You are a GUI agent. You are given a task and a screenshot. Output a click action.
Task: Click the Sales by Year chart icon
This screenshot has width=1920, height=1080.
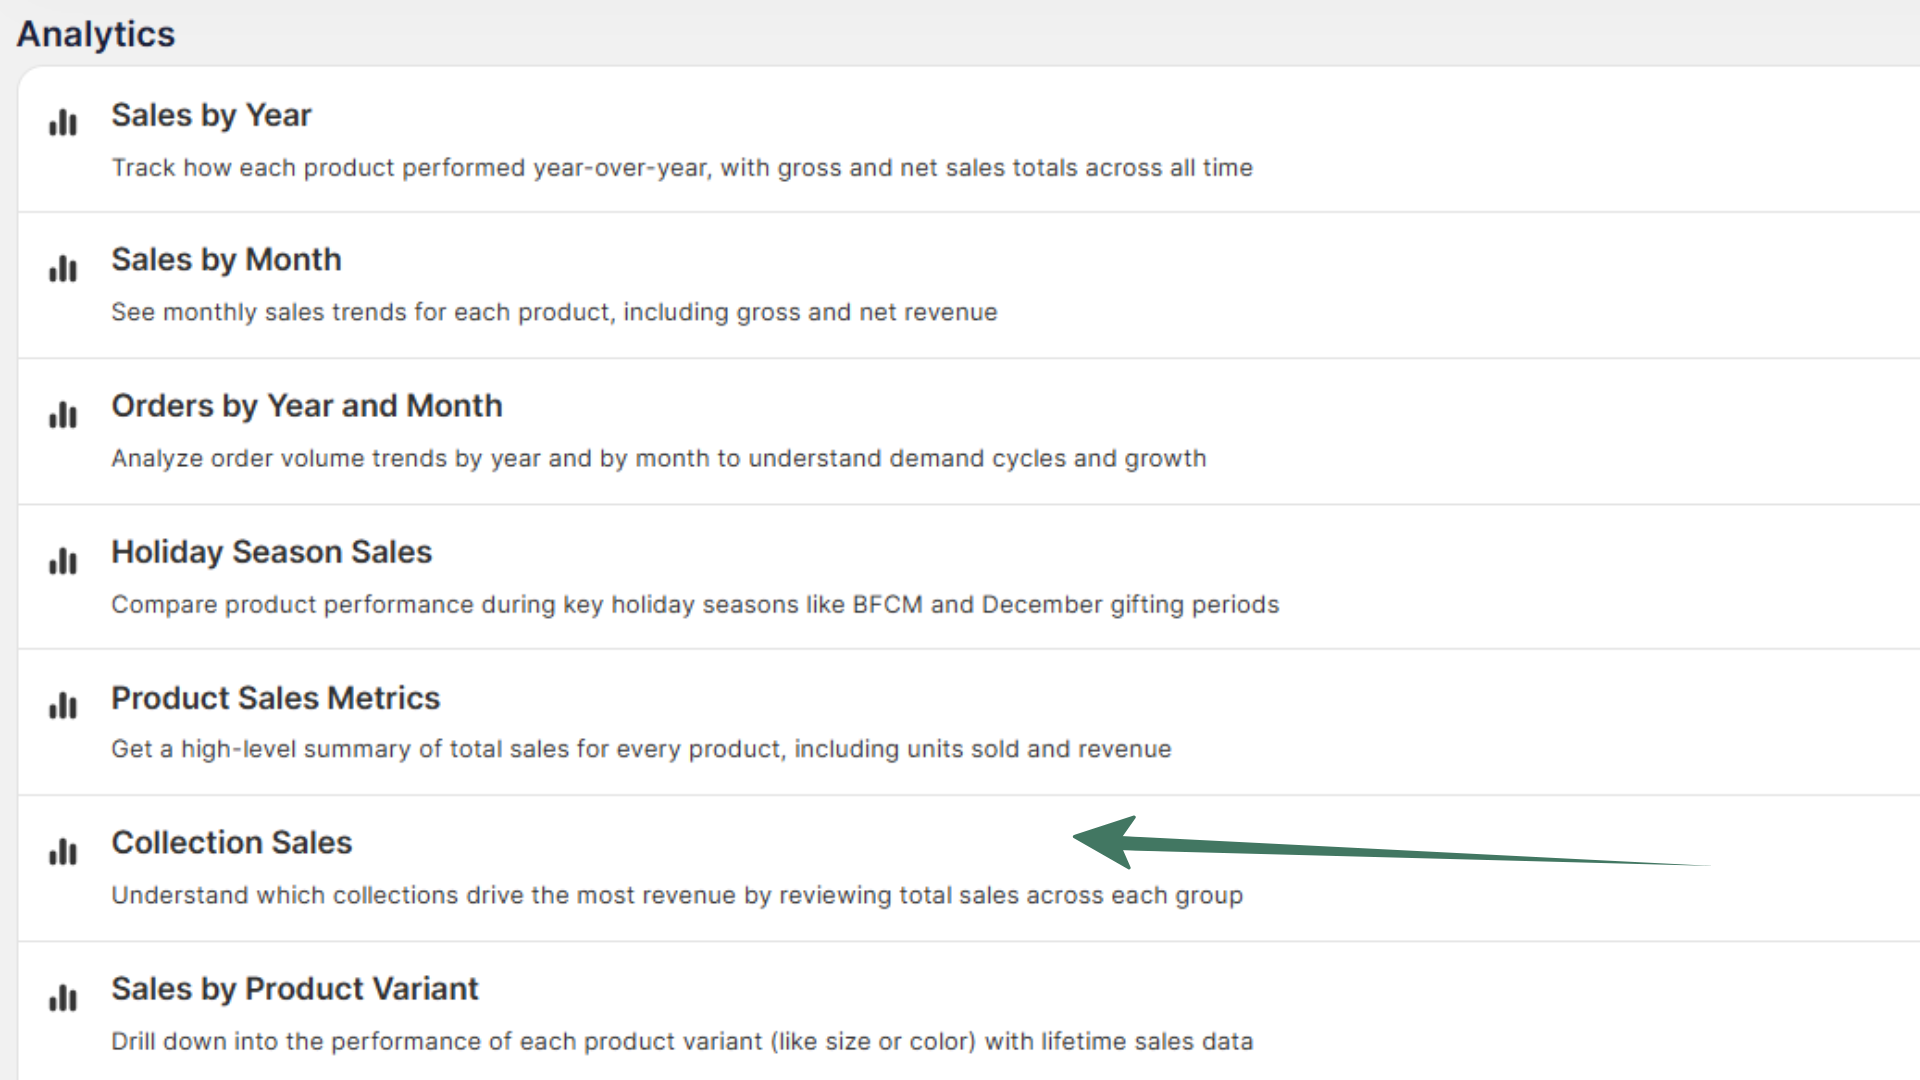[x=63, y=123]
